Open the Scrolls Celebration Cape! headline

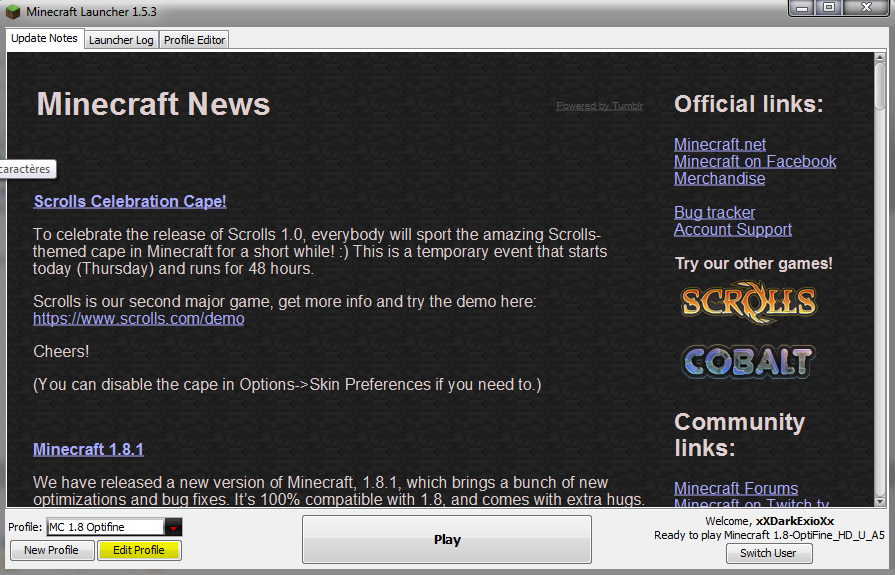130,201
